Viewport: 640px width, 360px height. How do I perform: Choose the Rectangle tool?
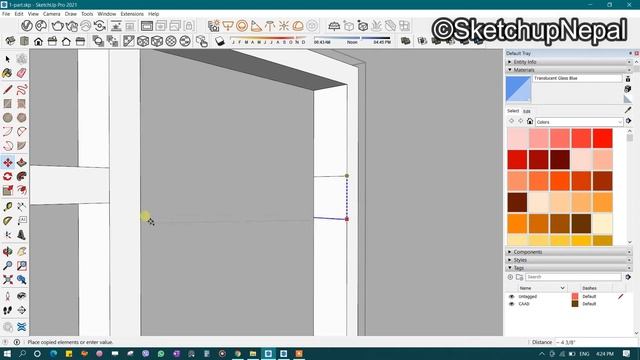click(x=8, y=104)
